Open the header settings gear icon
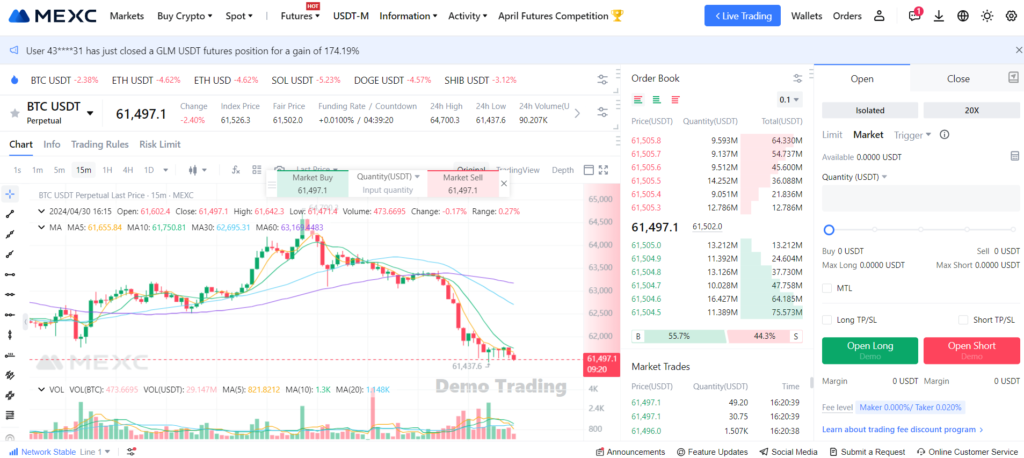 click(1011, 16)
